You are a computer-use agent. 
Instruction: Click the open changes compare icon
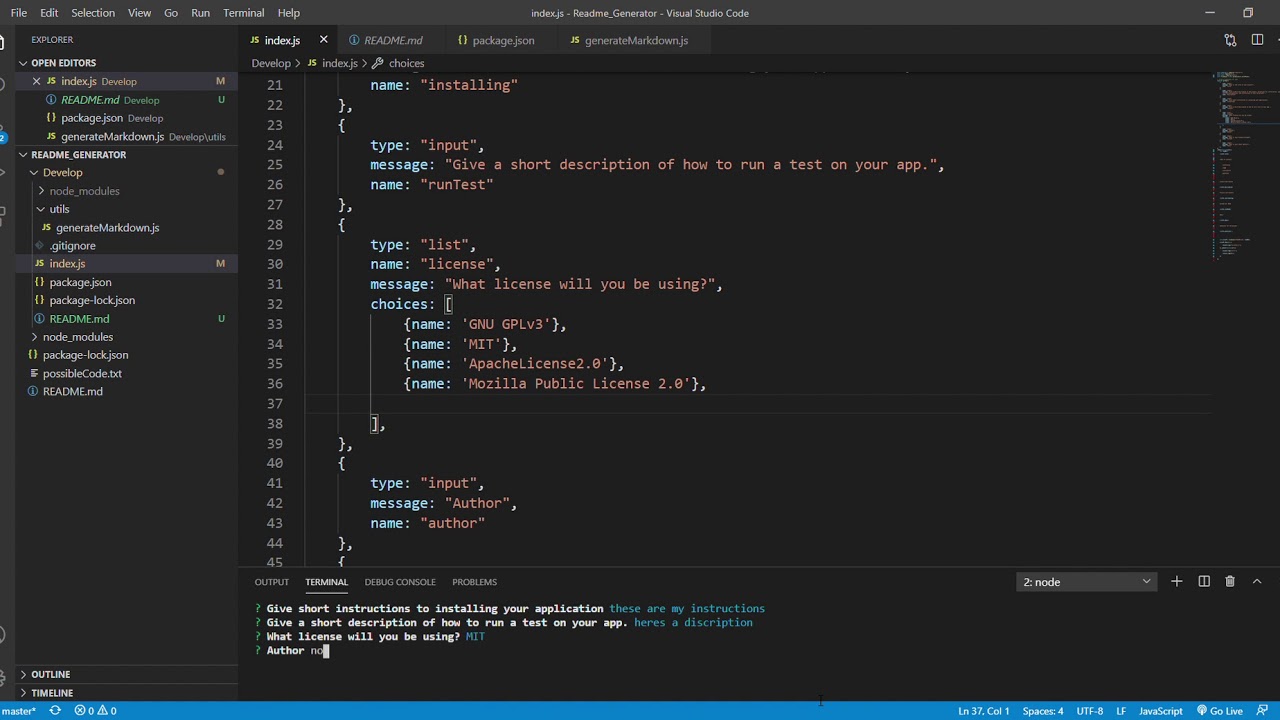(x=1230, y=40)
